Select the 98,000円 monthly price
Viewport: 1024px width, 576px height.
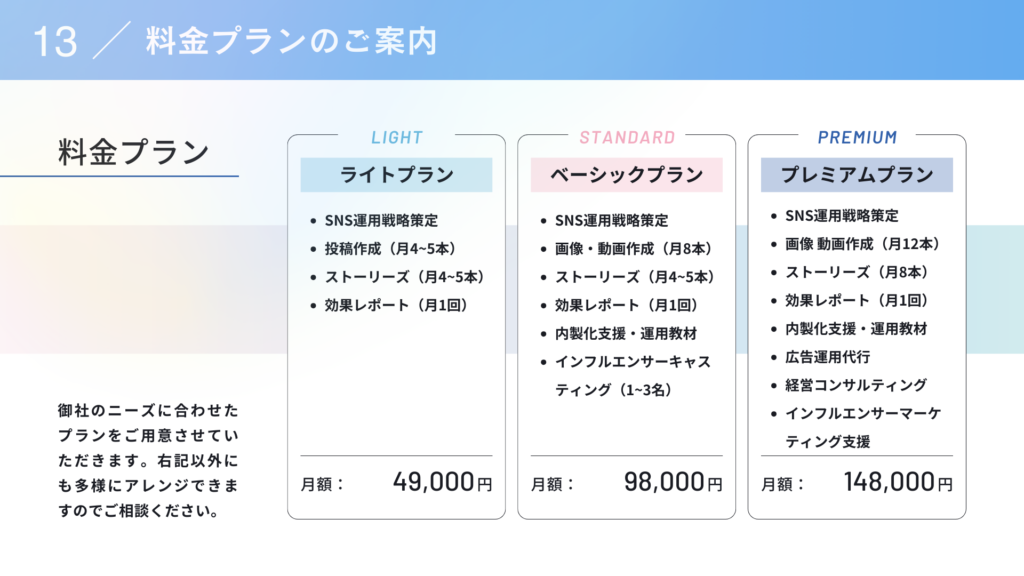673,483
